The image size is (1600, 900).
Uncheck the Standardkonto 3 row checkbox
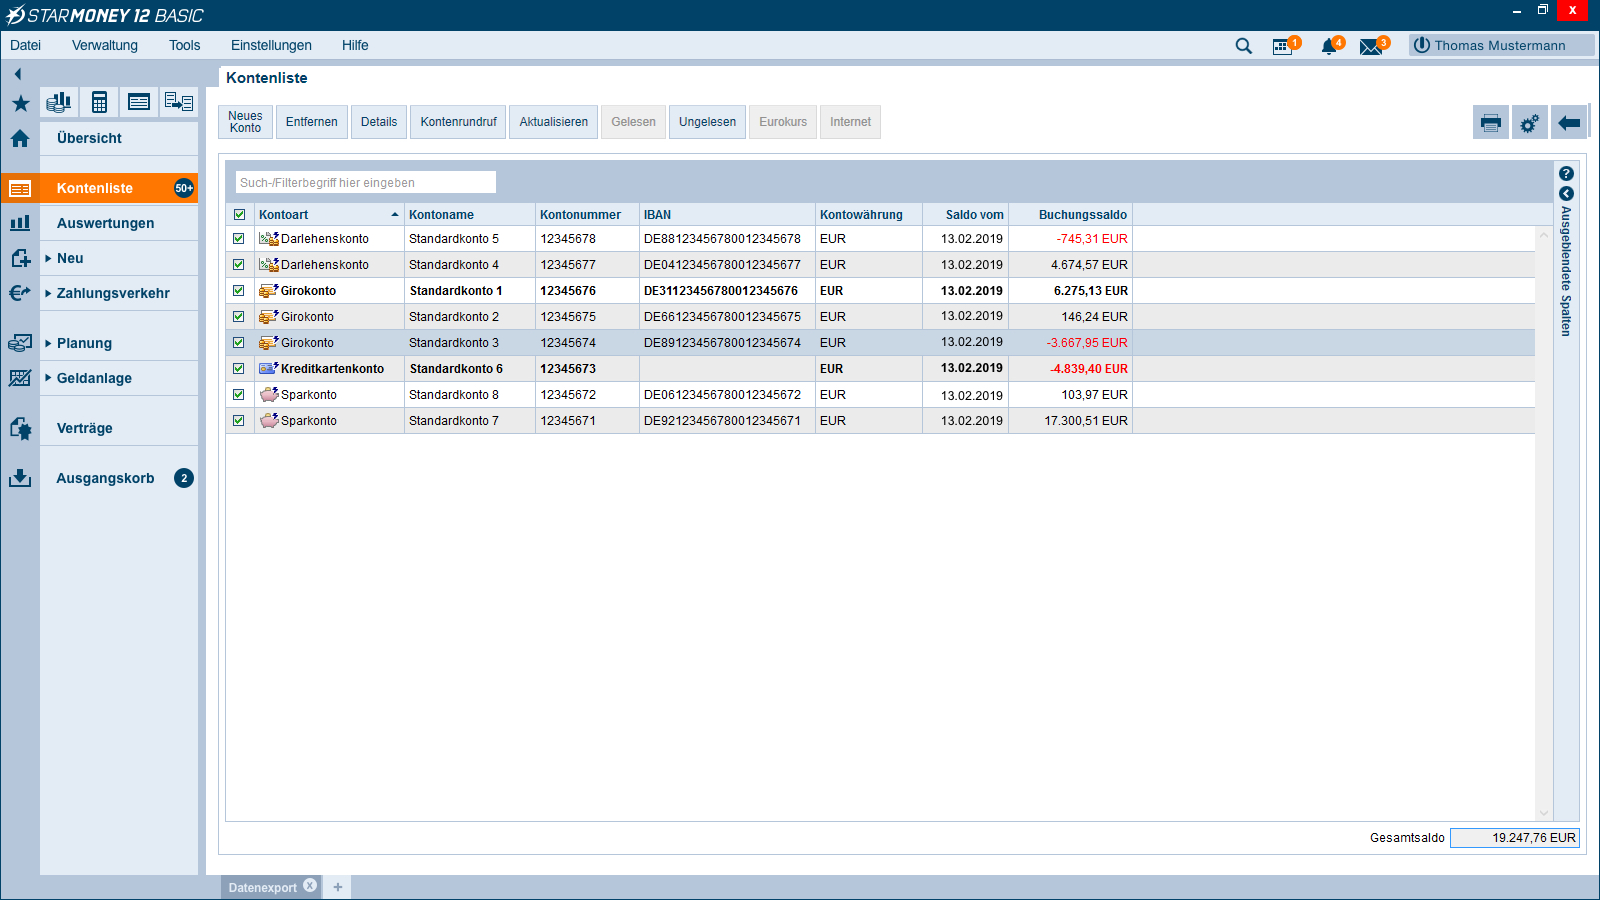[x=238, y=343]
